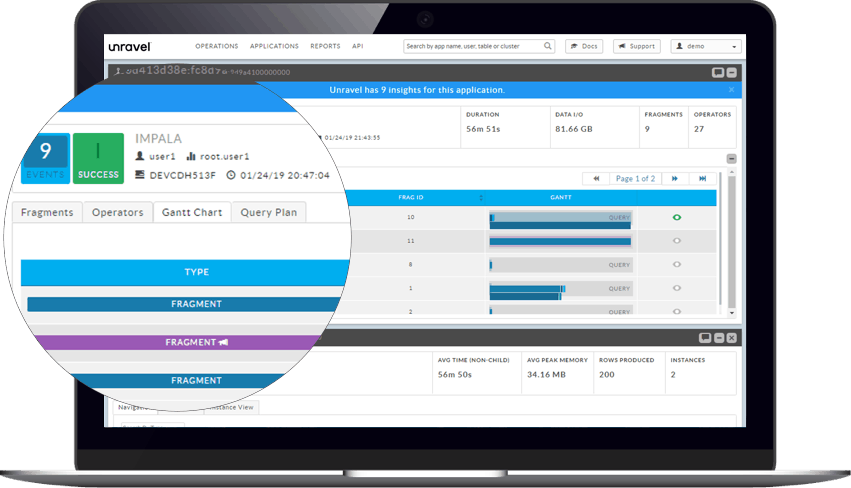Click the DEVCDH513F cluster icon
851x488 pixels.
139,175
